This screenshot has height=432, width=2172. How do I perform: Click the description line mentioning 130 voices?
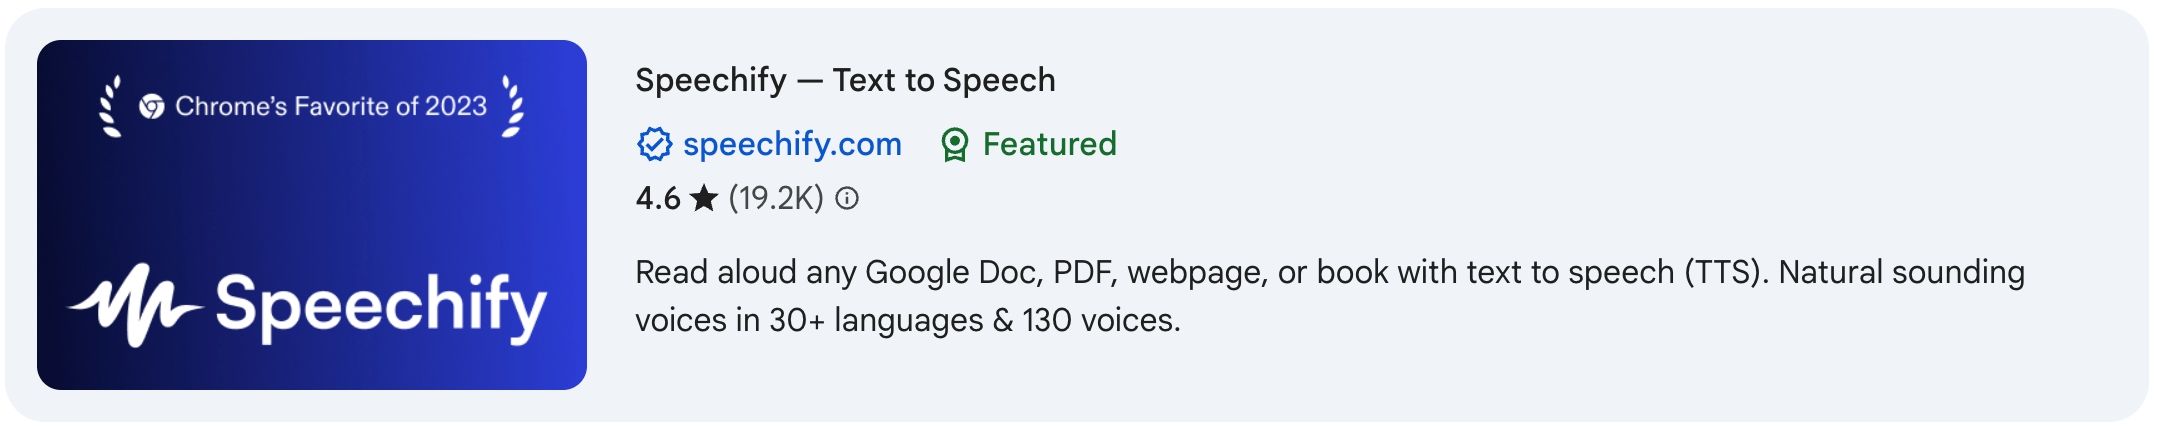click(908, 320)
